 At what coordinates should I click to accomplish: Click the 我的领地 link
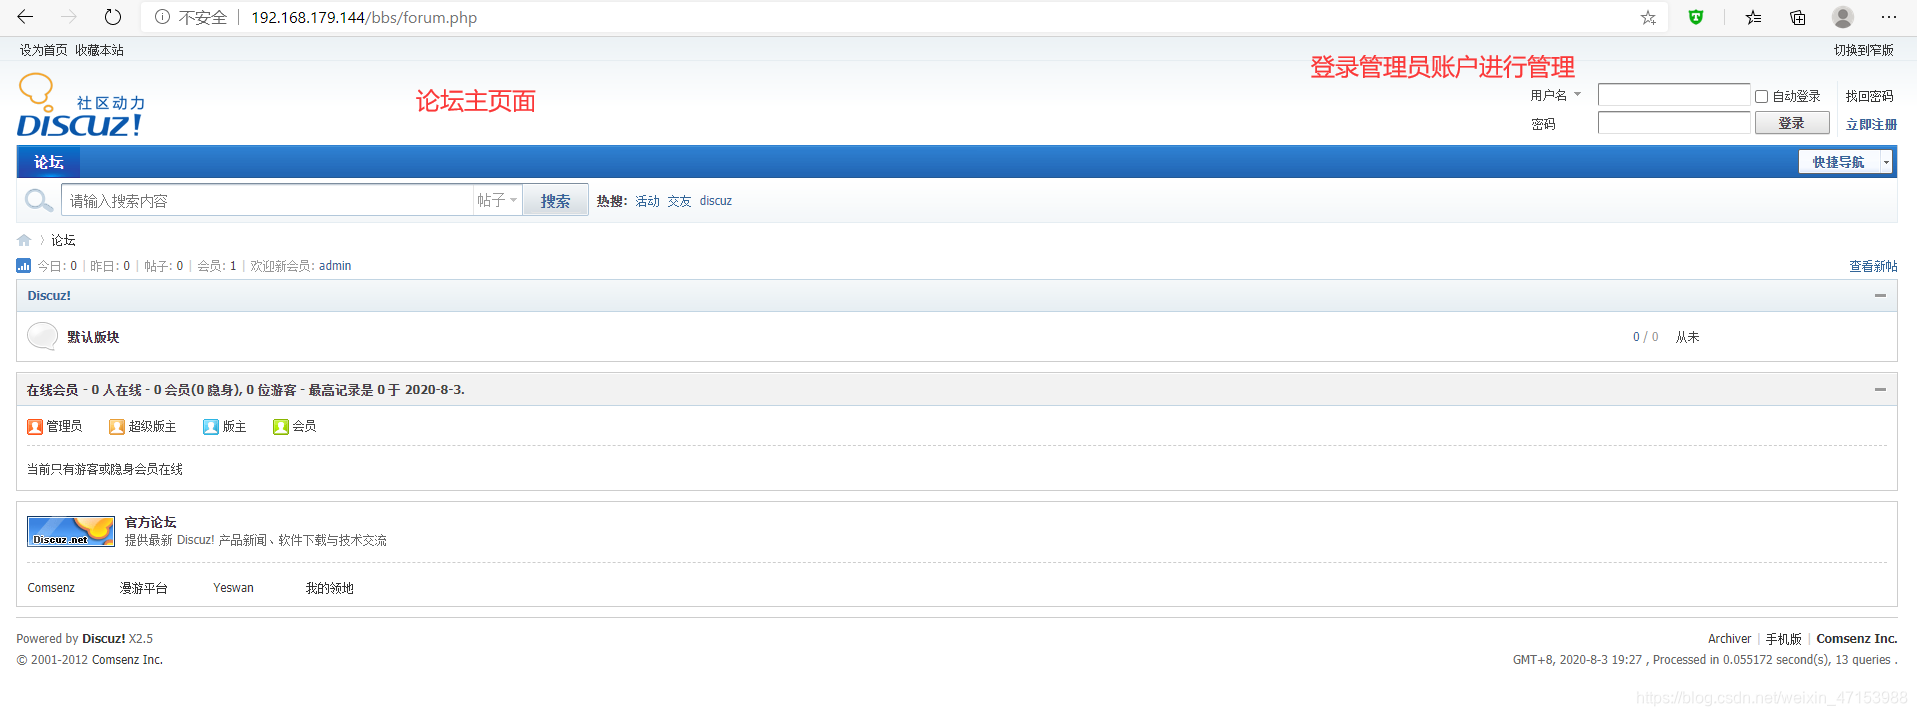coord(330,588)
